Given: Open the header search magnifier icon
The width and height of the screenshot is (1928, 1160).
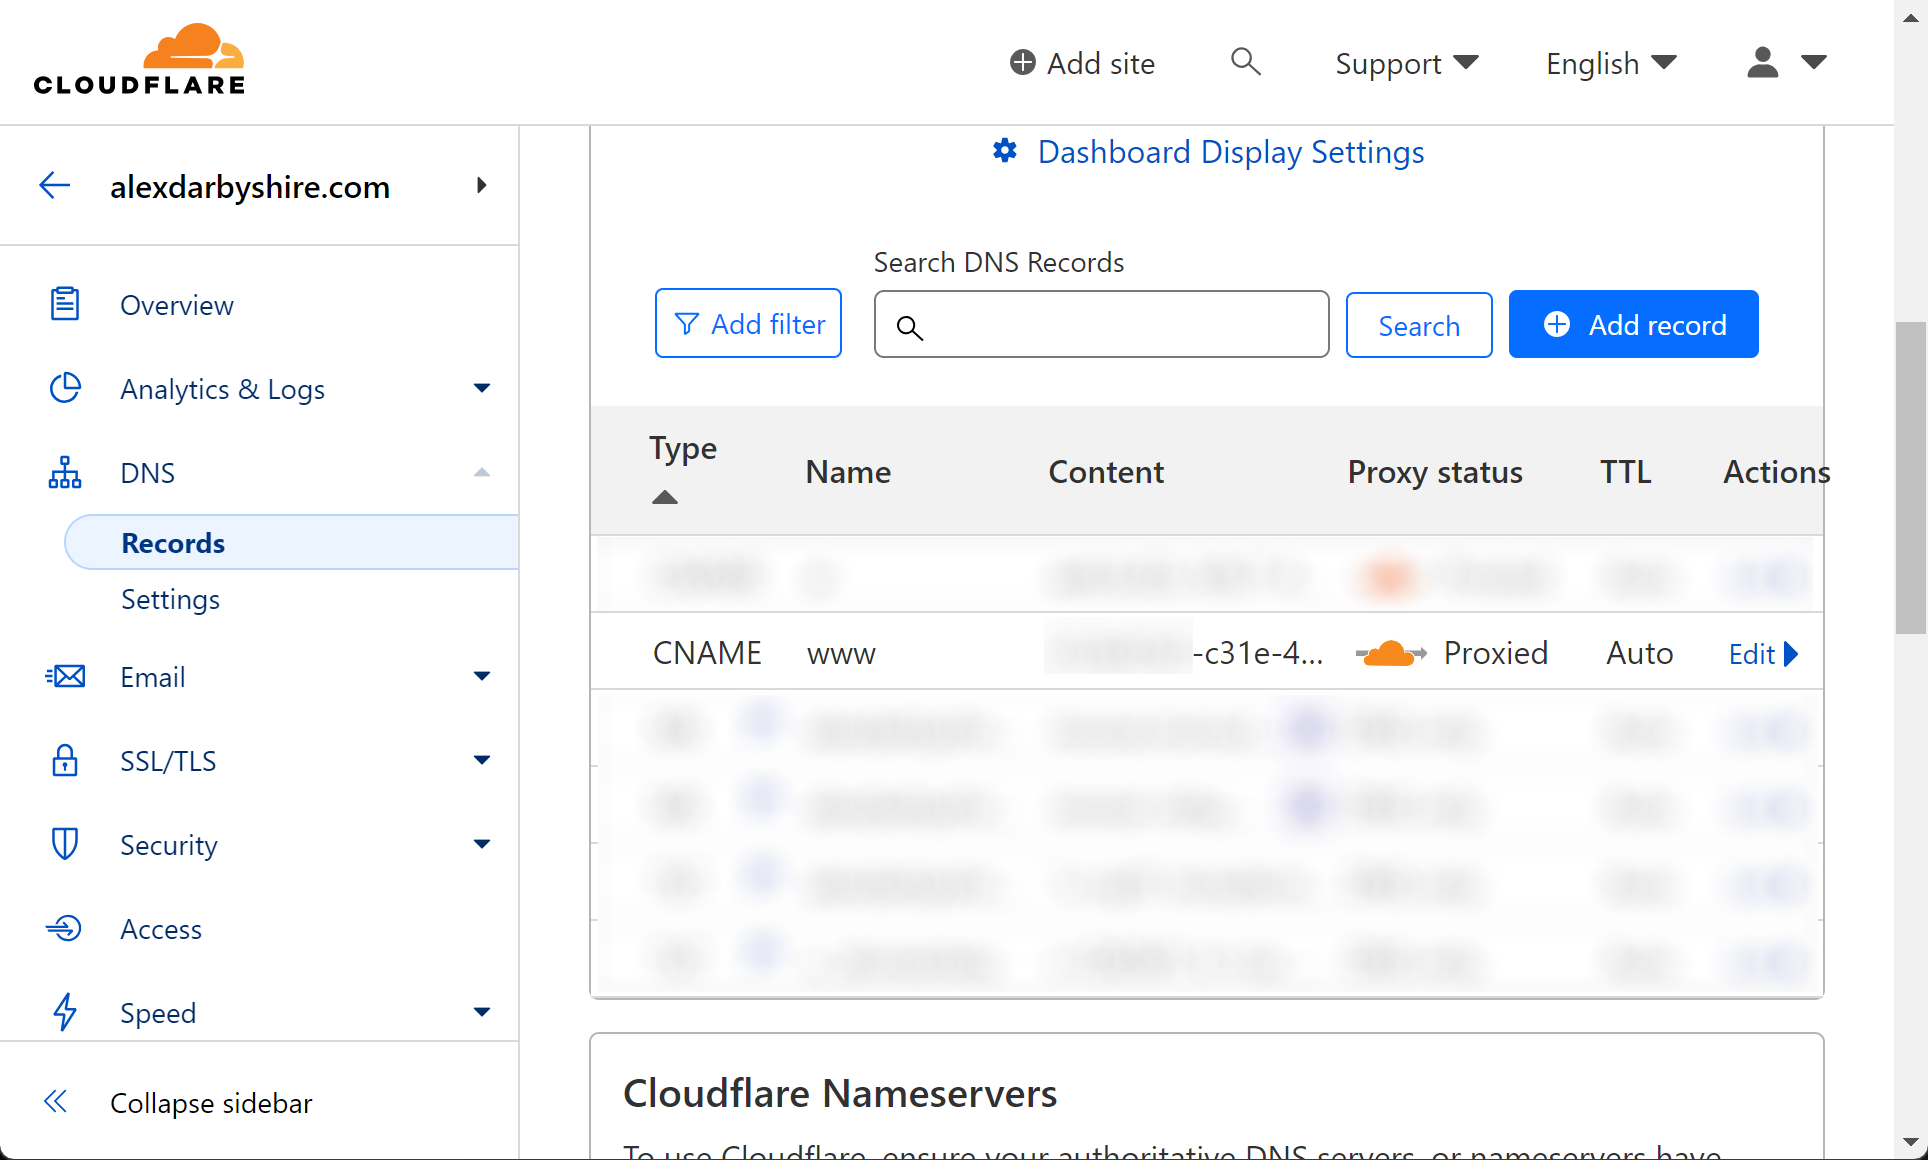Looking at the screenshot, I should coord(1245,62).
